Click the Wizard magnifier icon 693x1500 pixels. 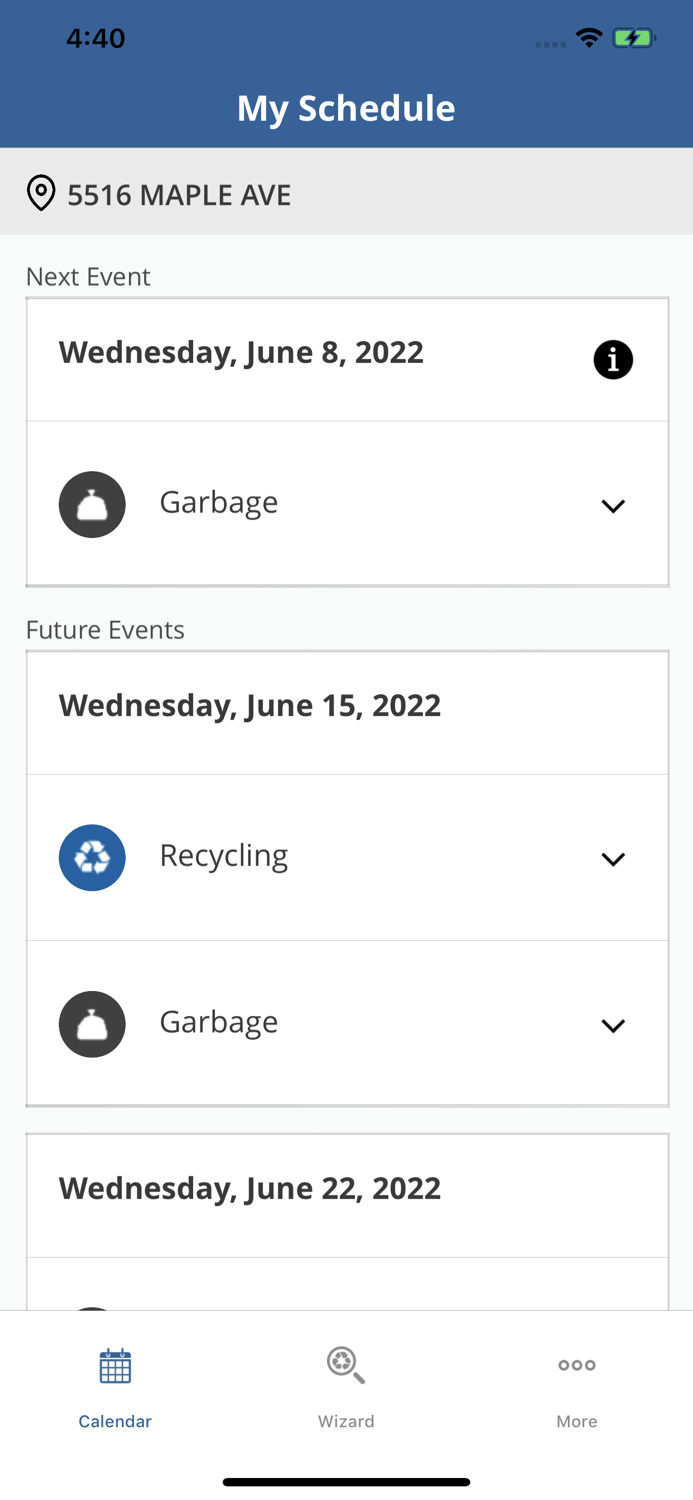coord(346,1365)
